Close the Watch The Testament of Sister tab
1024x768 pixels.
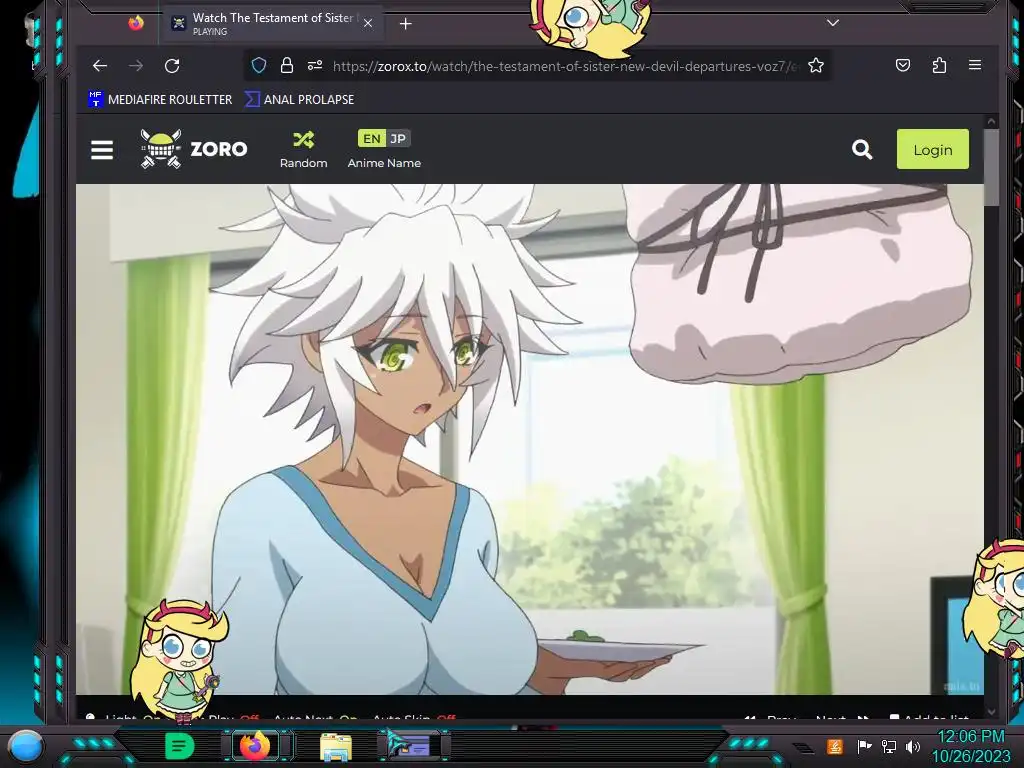(368, 24)
